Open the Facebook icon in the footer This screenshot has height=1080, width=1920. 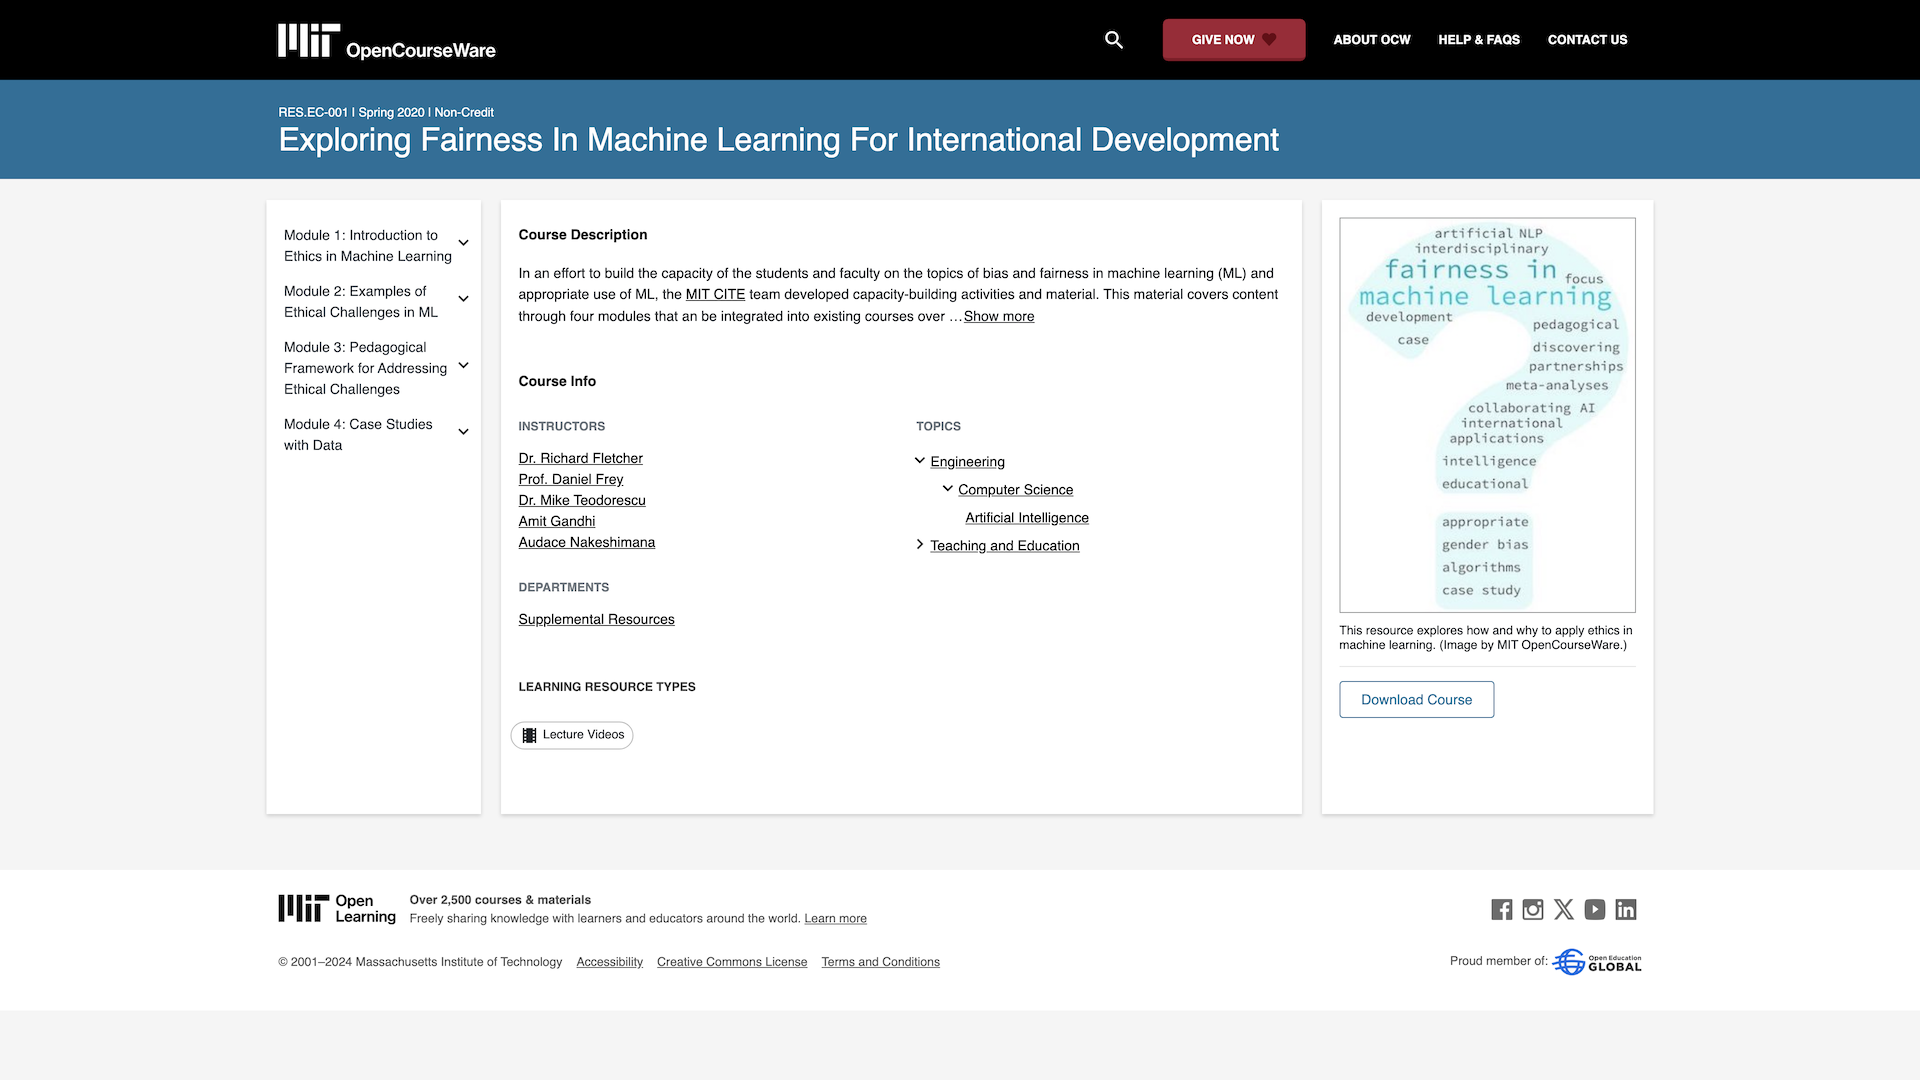pyautogui.click(x=1501, y=909)
